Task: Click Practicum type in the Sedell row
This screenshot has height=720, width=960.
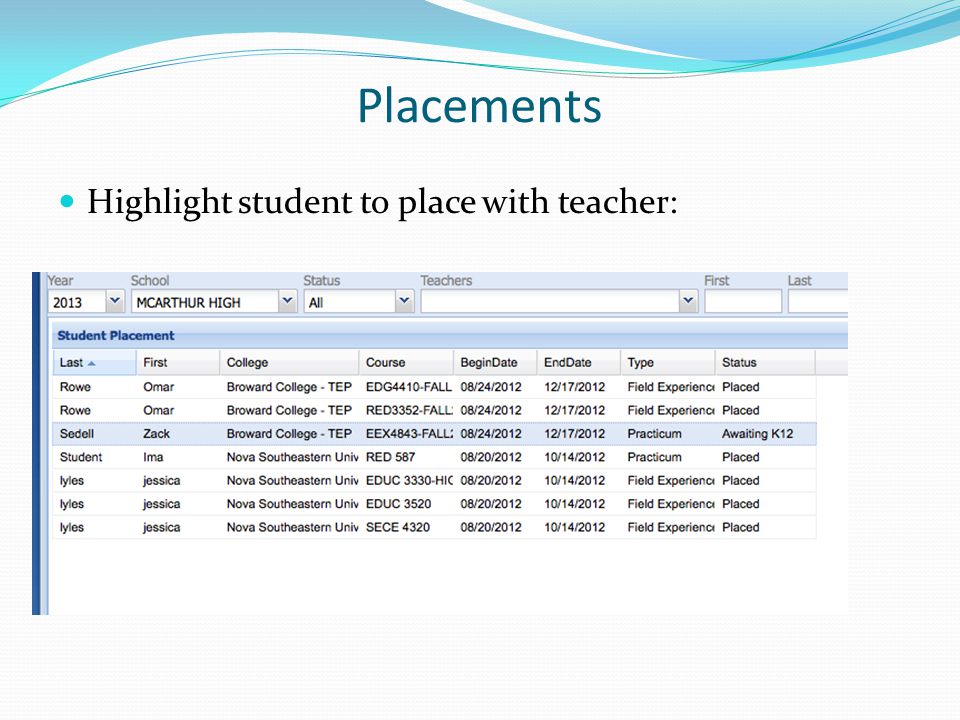Action: 654,433
